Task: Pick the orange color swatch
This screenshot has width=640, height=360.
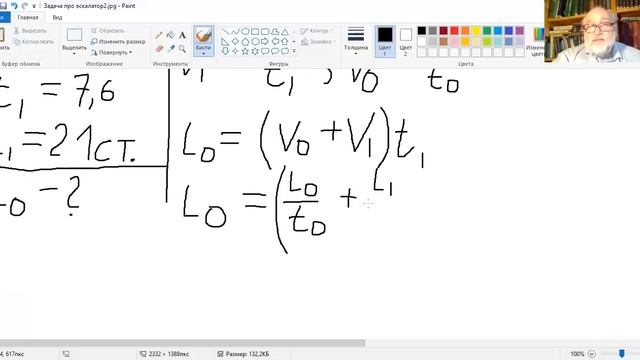Action: click(465, 31)
